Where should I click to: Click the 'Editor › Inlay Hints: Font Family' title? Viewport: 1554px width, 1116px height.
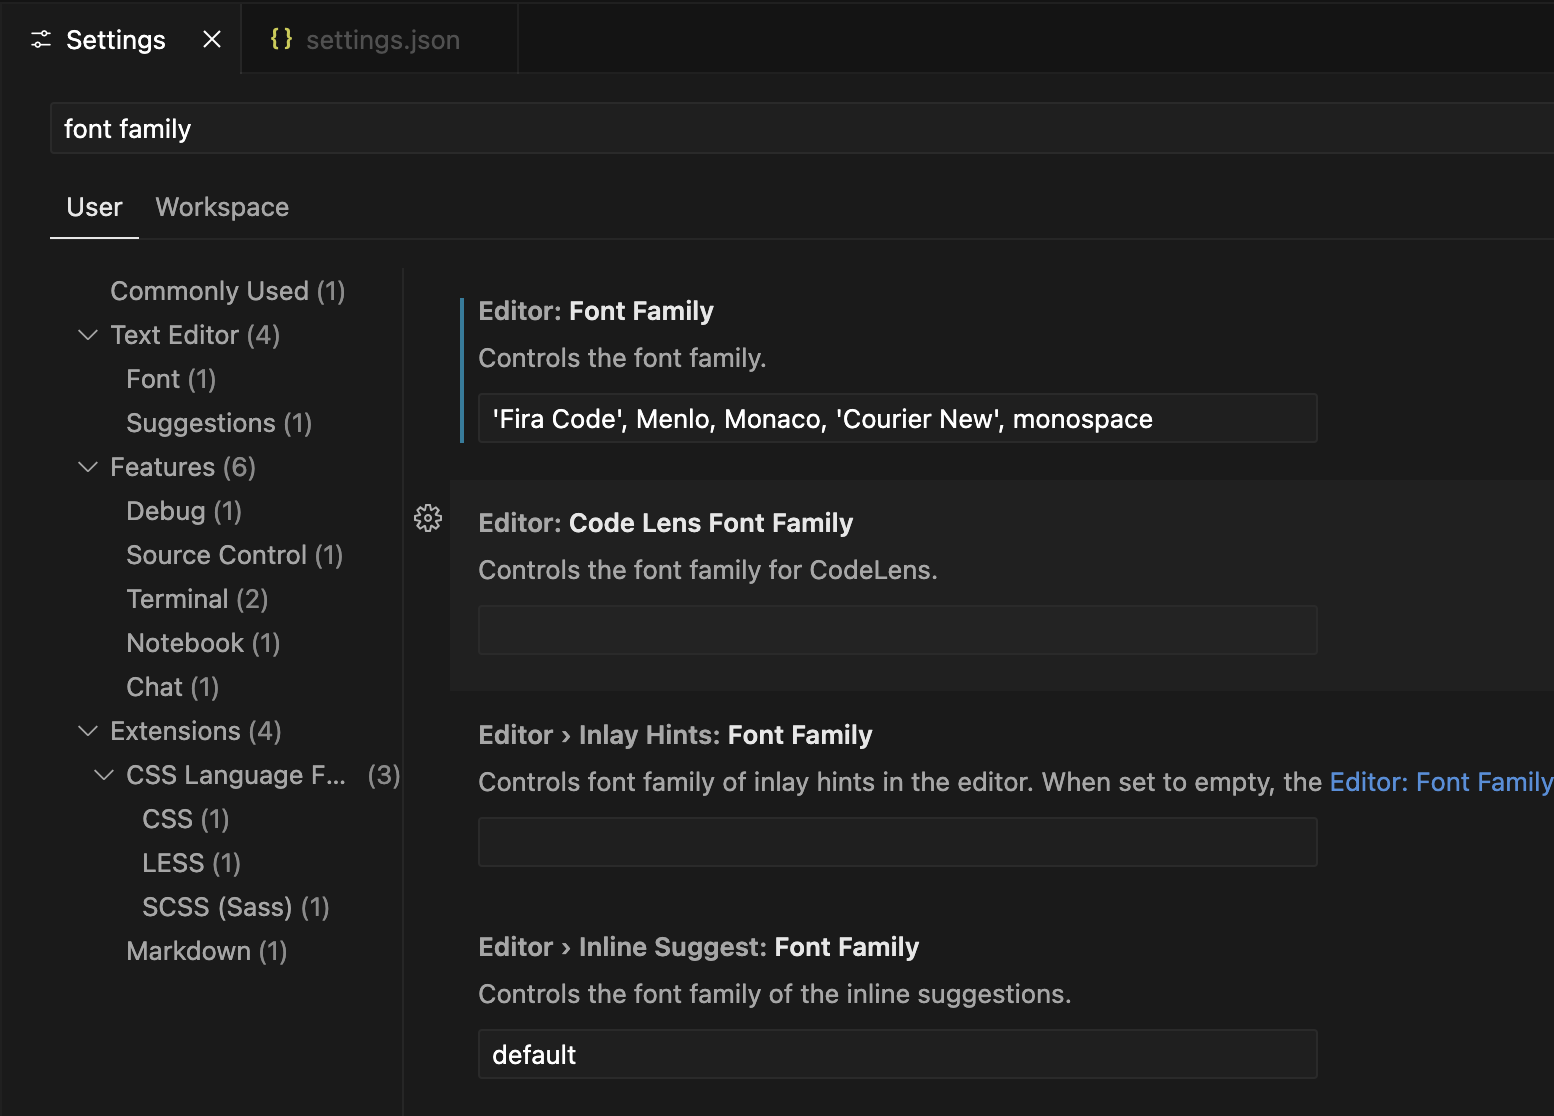675,735
